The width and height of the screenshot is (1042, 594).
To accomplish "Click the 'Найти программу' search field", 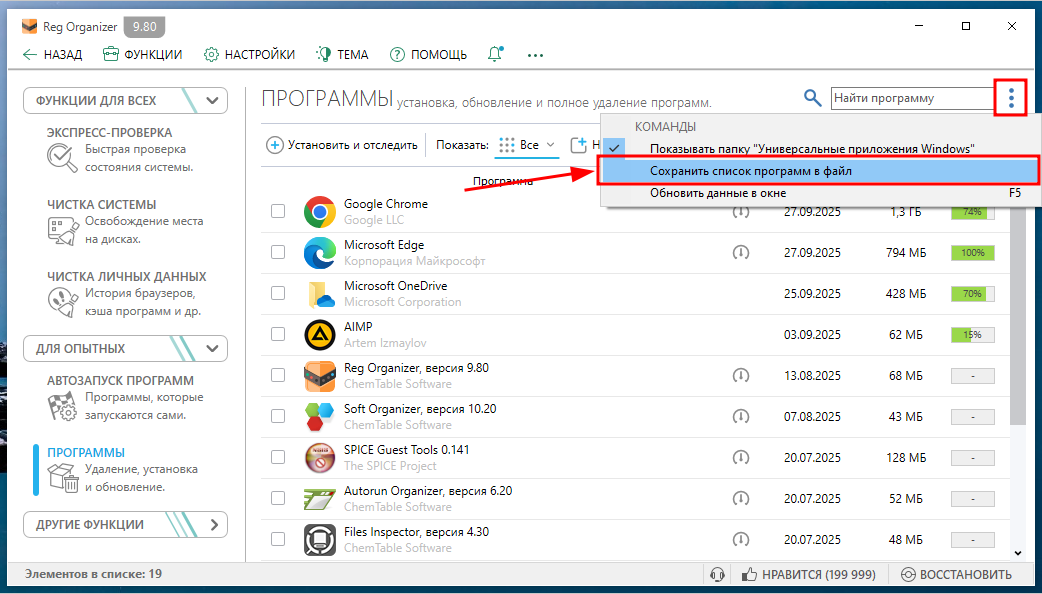I will pos(908,98).
